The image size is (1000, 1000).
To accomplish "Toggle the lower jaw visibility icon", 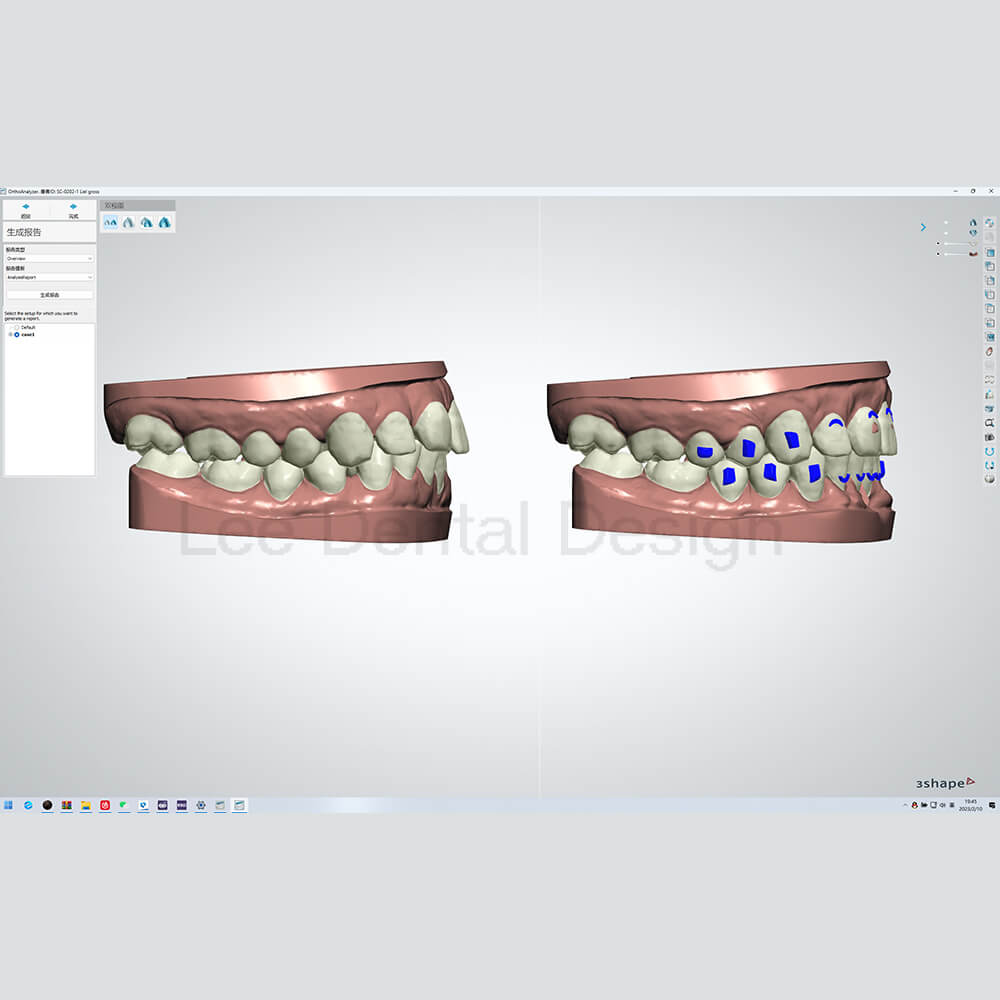I will click(973, 233).
